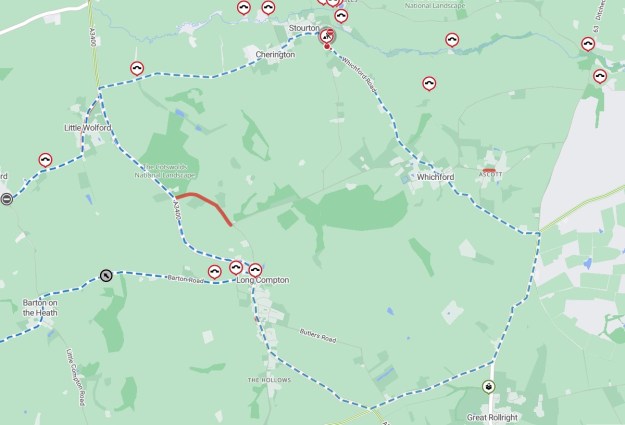Select the Great Rollright label
This screenshot has width=625, height=425.
tap(492, 417)
